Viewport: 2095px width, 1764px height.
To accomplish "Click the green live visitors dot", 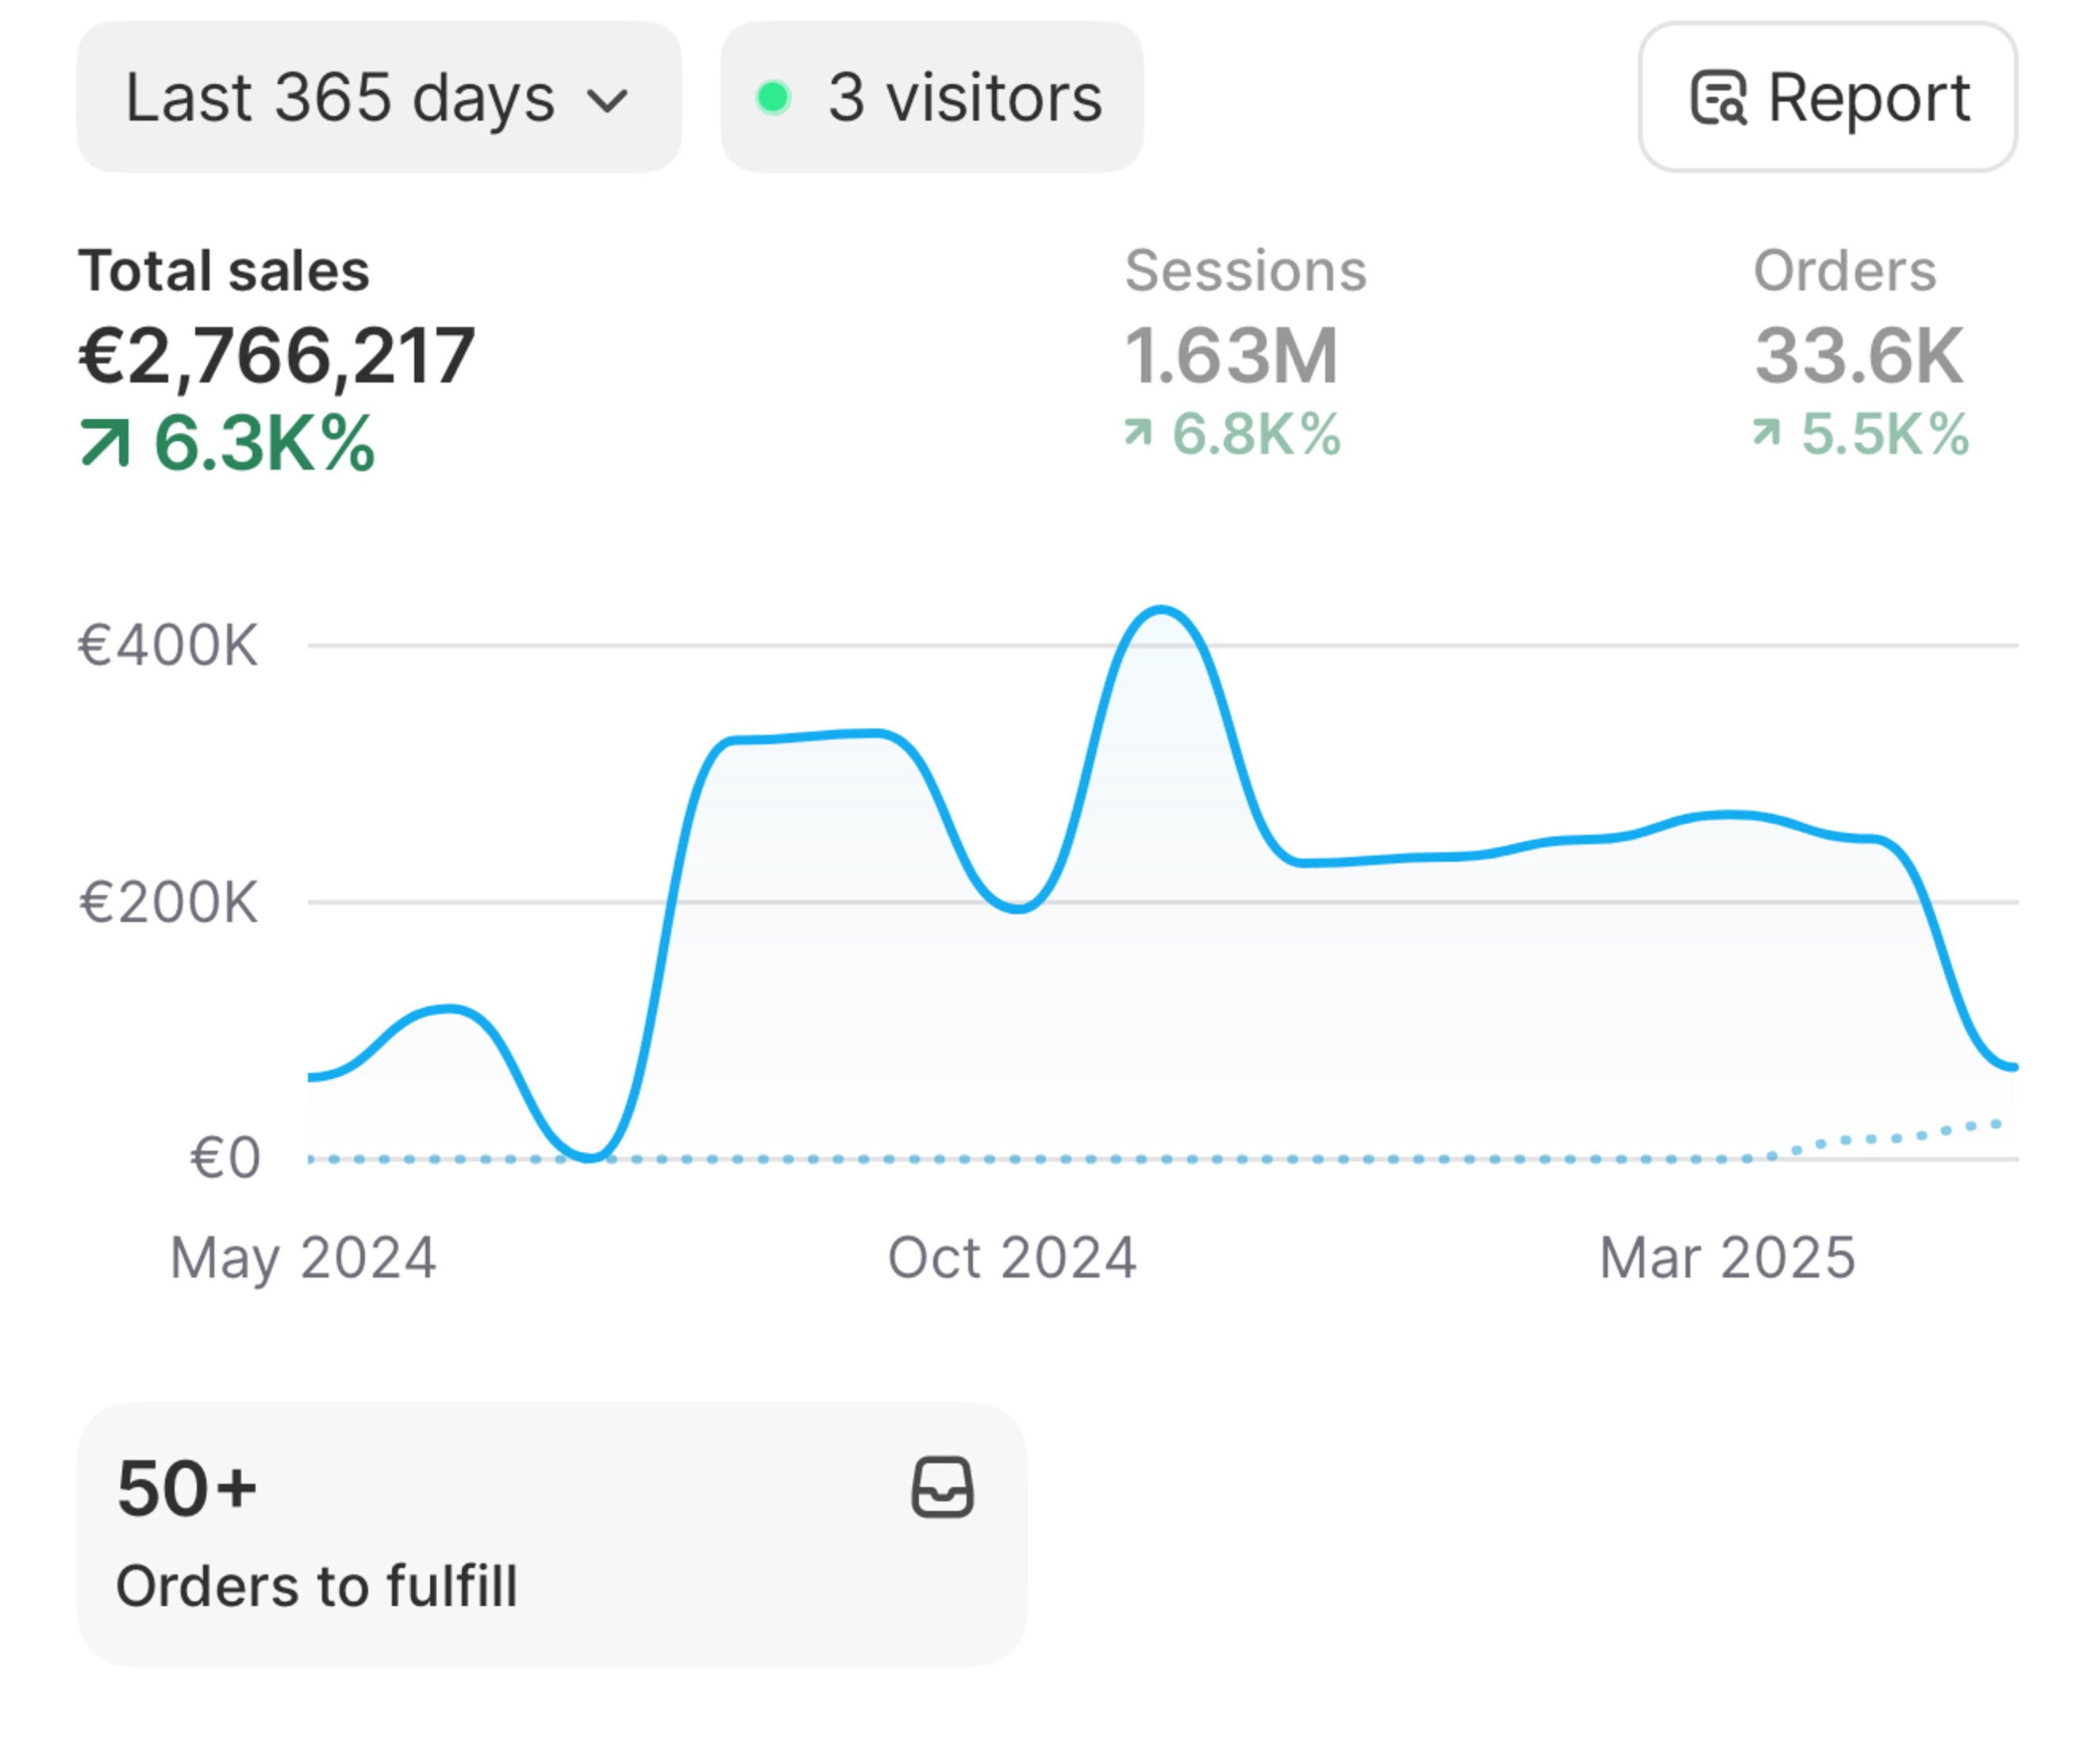I will pyautogui.click(x=773, y=98).
